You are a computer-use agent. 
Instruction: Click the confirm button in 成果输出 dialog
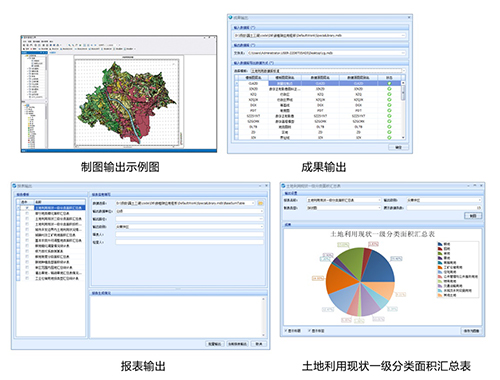[x=399, y=147]
